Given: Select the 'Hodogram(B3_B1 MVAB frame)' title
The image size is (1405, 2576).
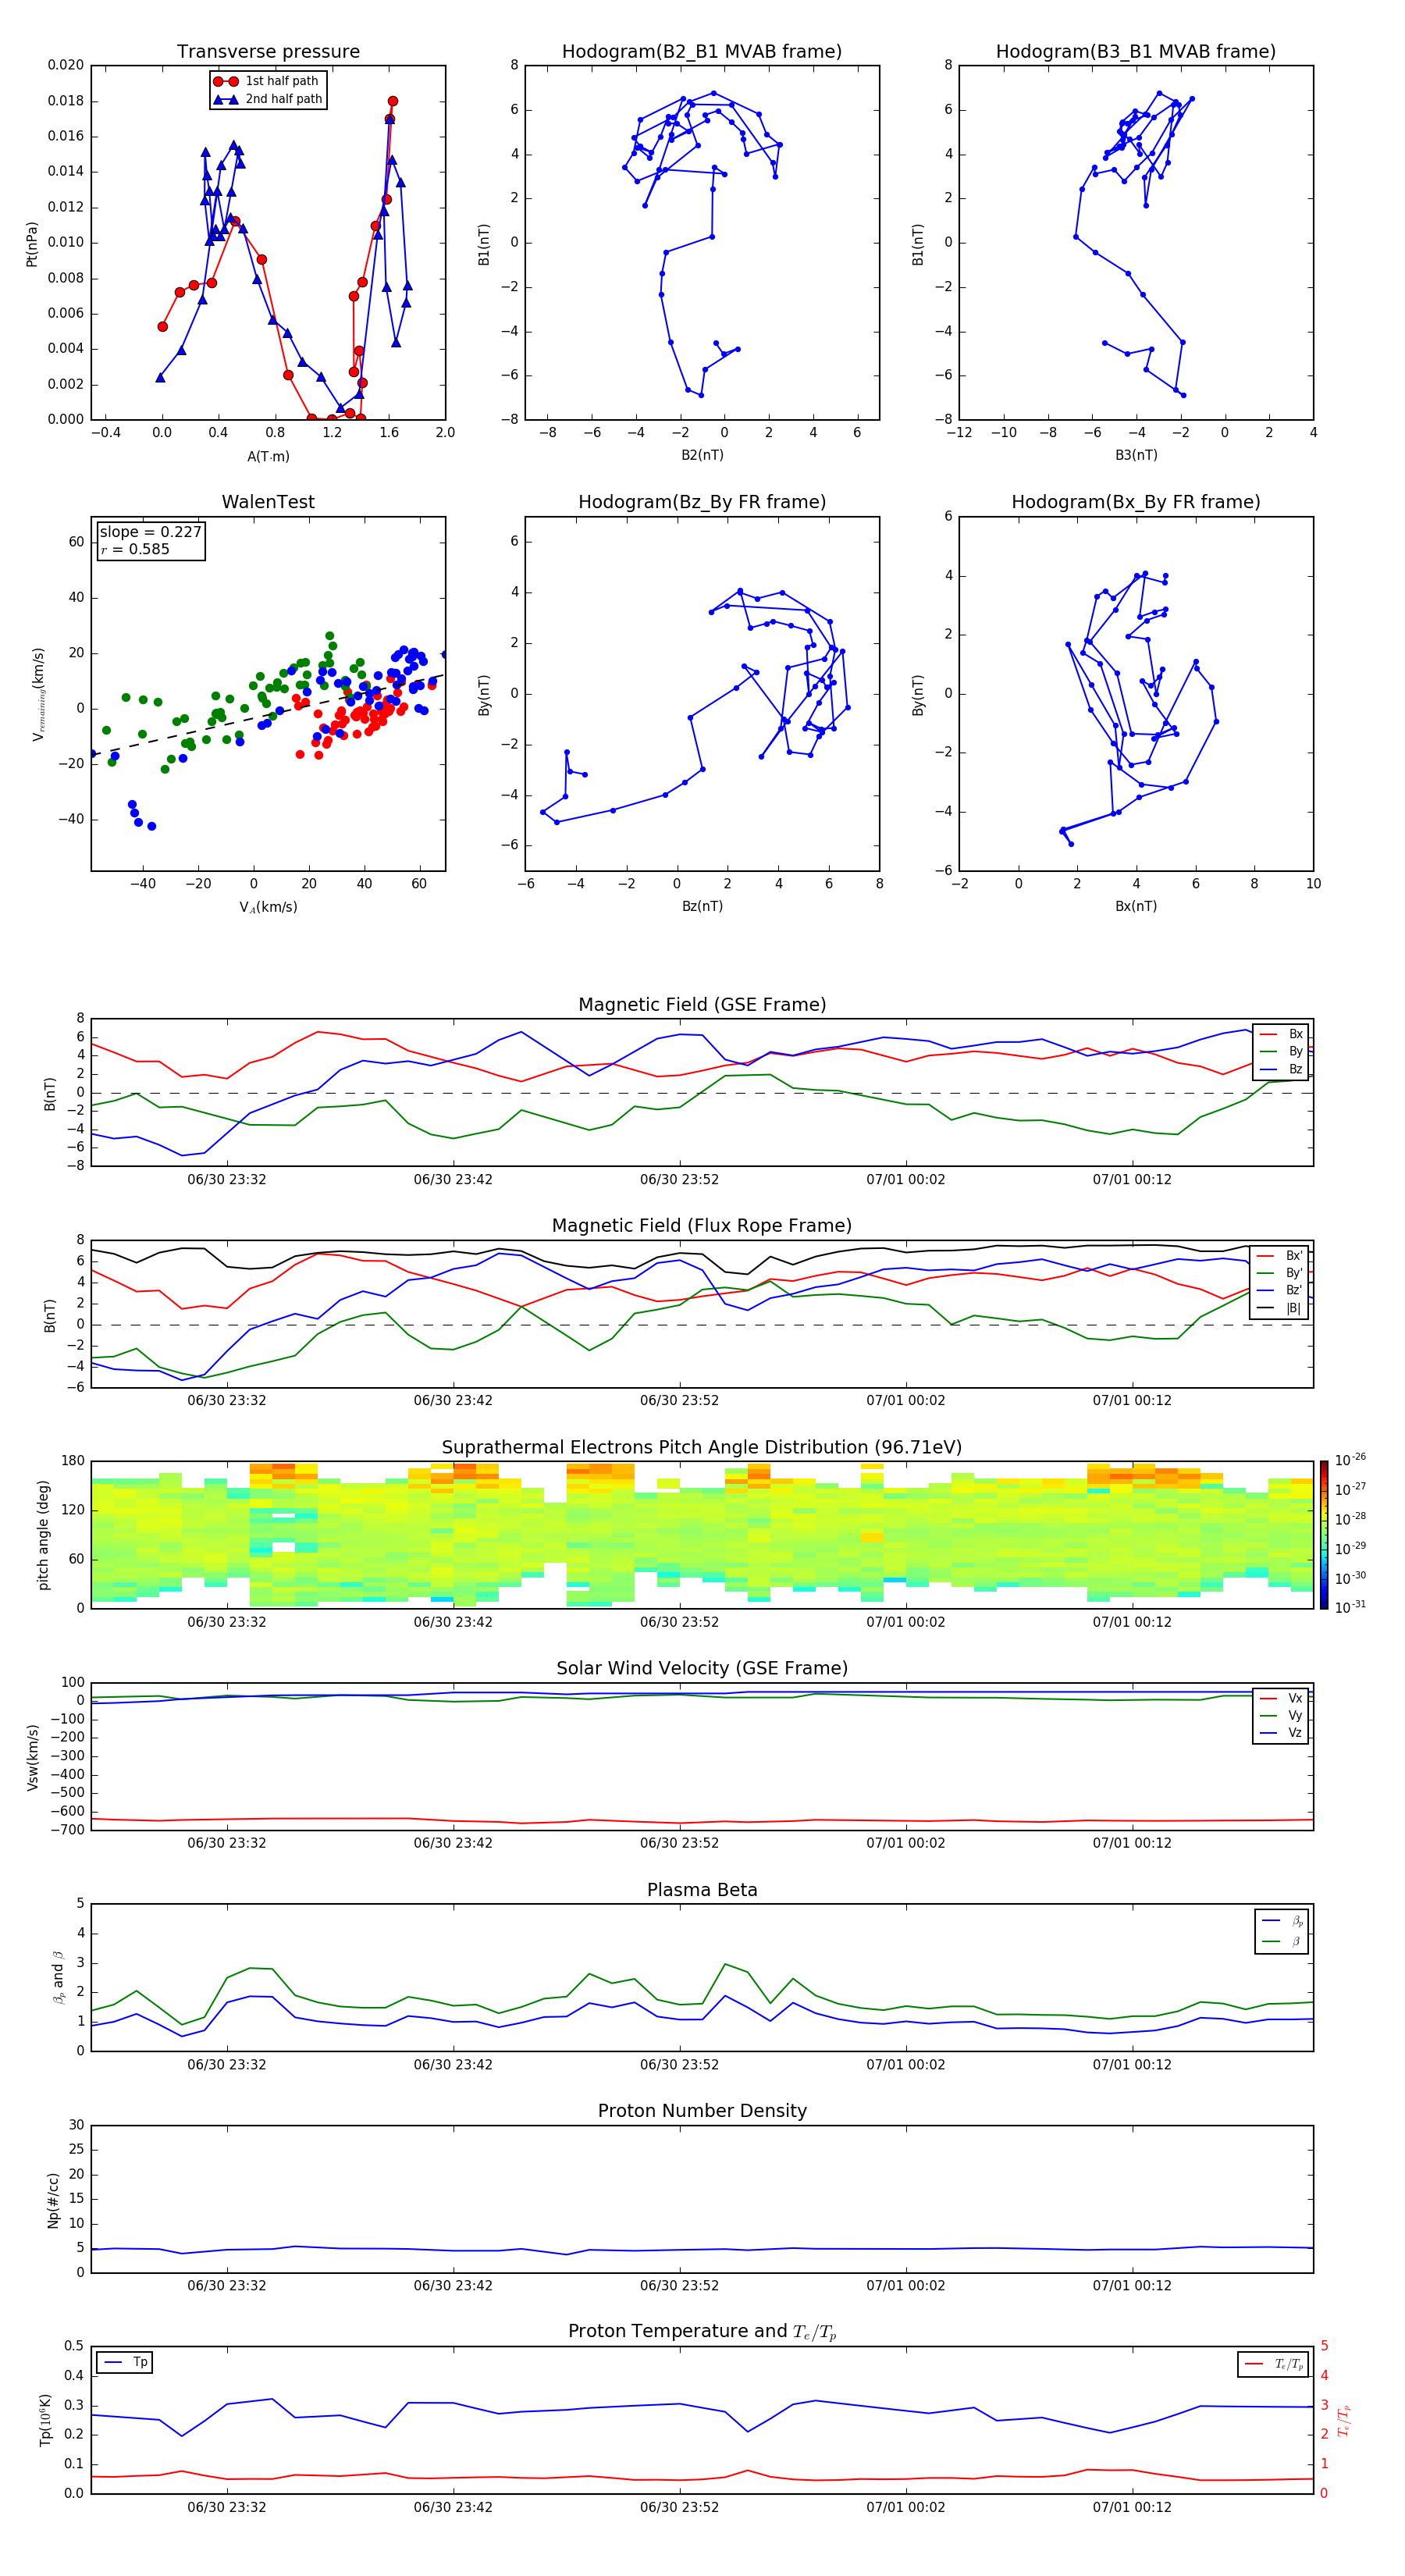Looking at the screenshot, I should click(x=1136, y=52).
